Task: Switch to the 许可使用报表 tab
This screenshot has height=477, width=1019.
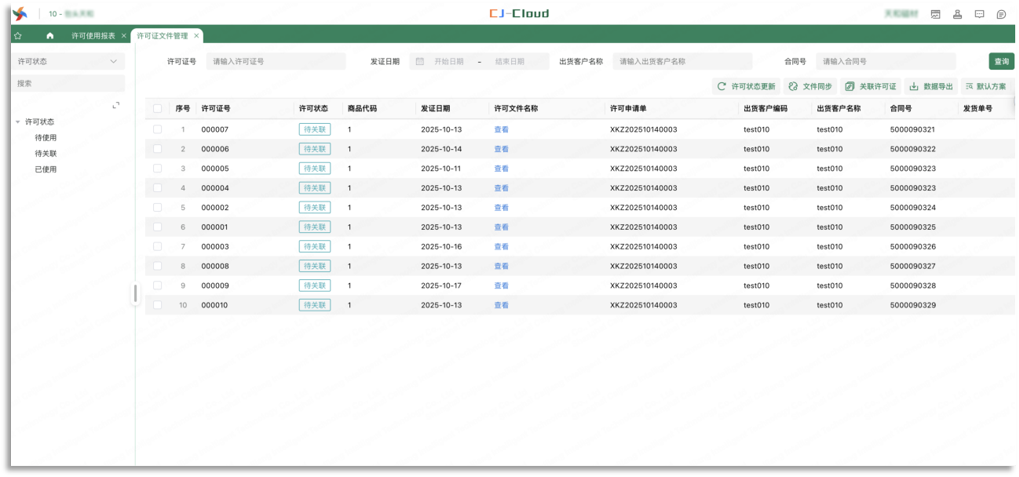Action: (x=92, y=36)
